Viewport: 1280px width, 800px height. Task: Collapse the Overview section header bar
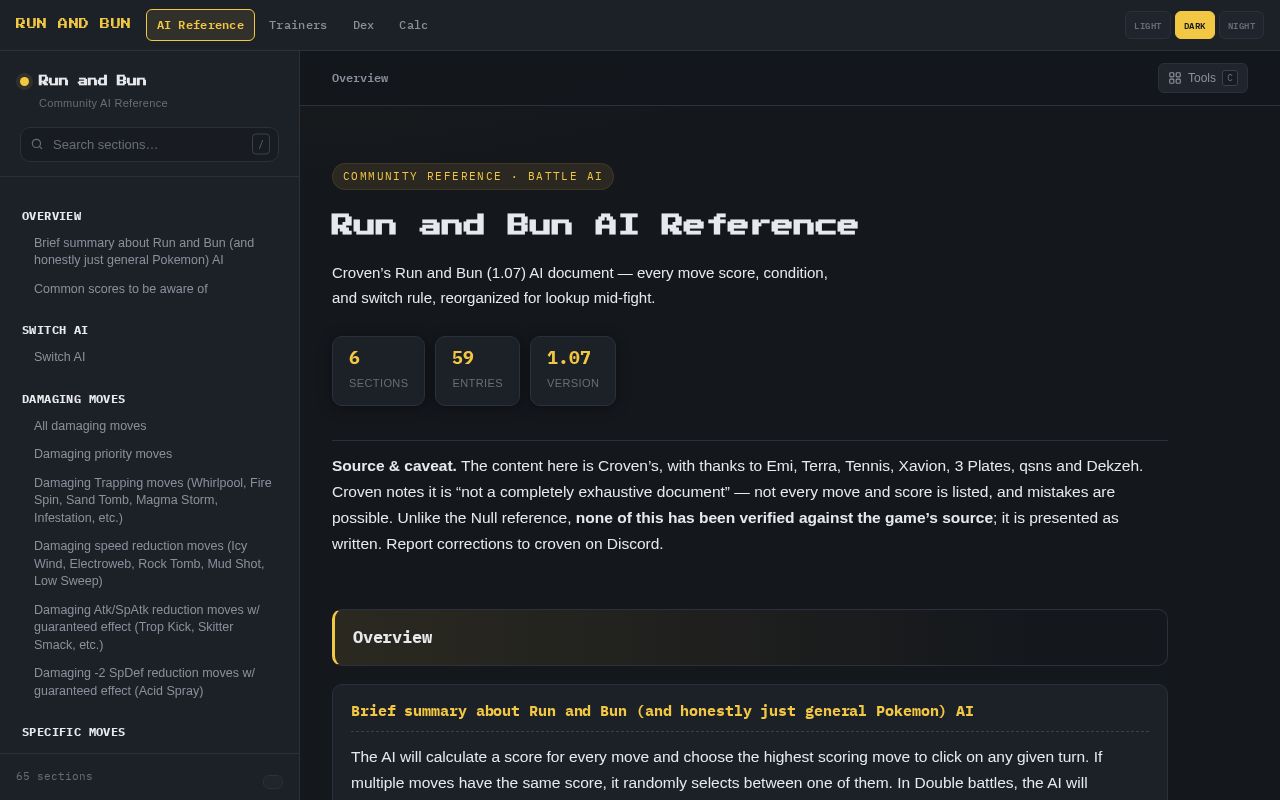[750, 637]
